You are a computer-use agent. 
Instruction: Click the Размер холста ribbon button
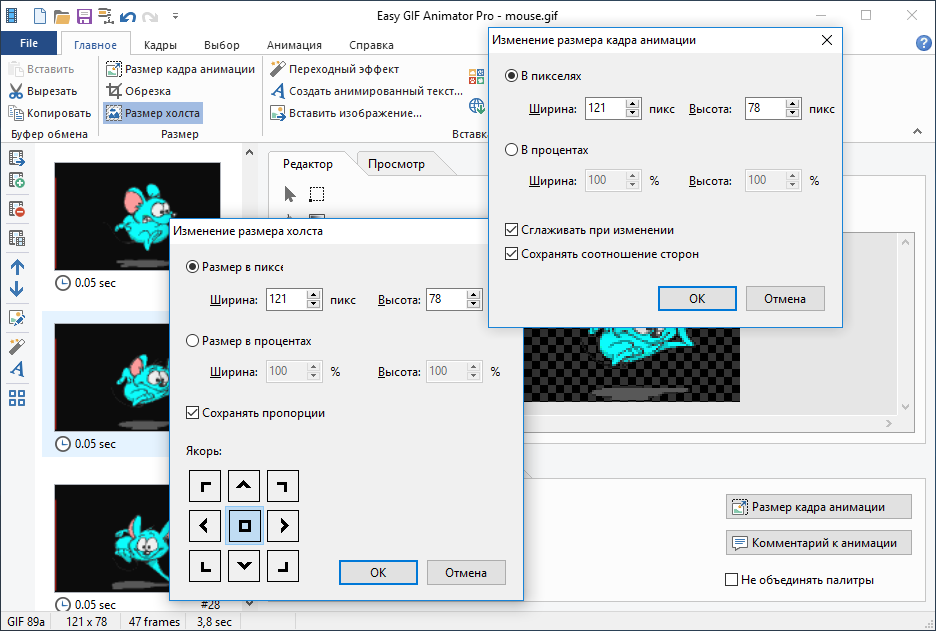[x=153, y=113]
